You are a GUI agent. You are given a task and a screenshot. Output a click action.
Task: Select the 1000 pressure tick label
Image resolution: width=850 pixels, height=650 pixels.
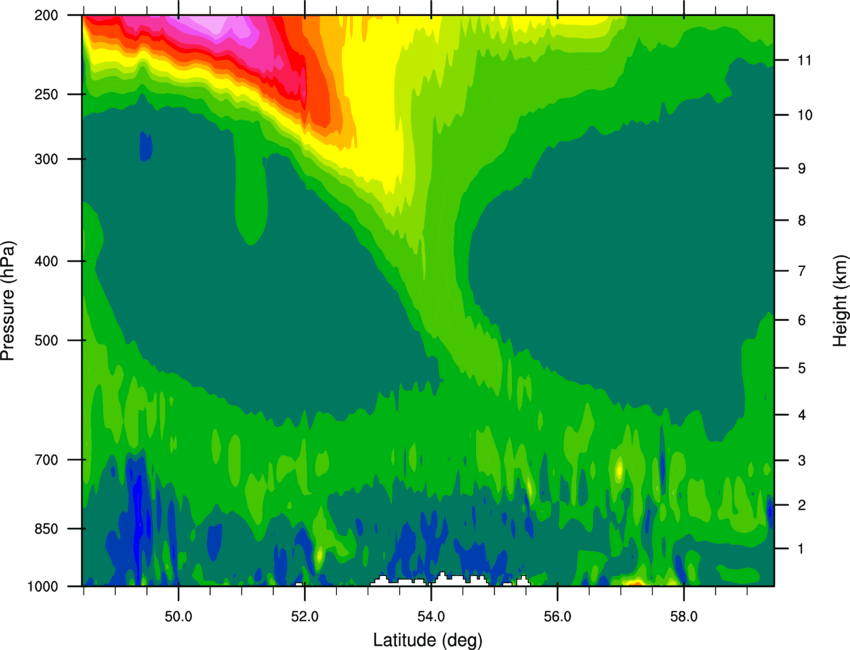click(43, 587)
